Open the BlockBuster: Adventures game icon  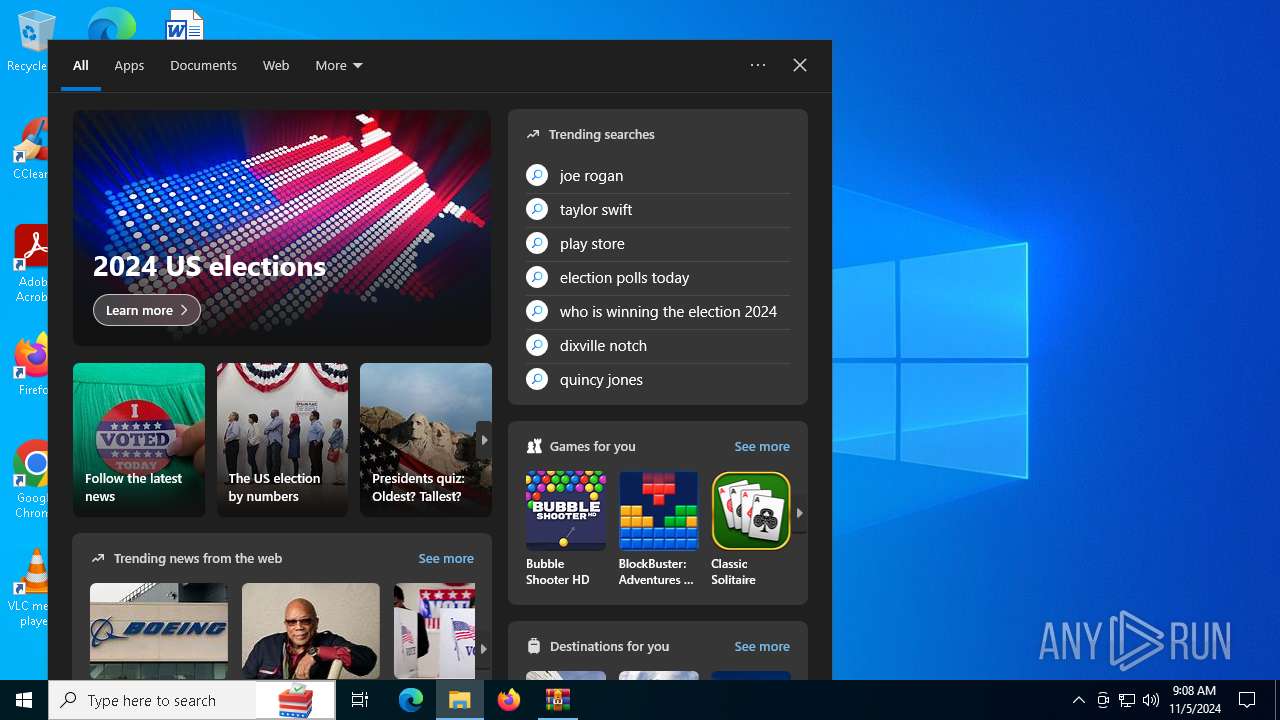tap(658, 511)
